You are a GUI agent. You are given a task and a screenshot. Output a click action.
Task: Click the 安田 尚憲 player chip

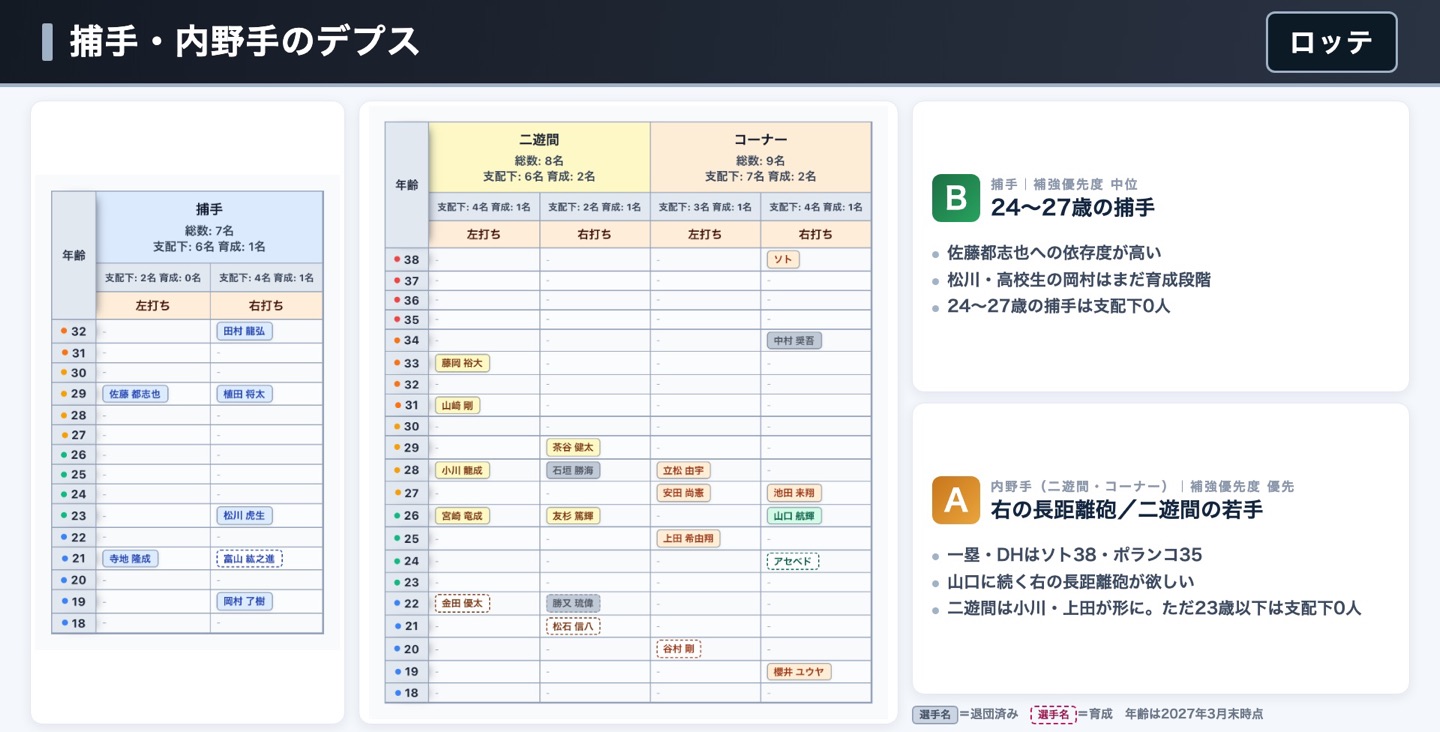(683, 492)
